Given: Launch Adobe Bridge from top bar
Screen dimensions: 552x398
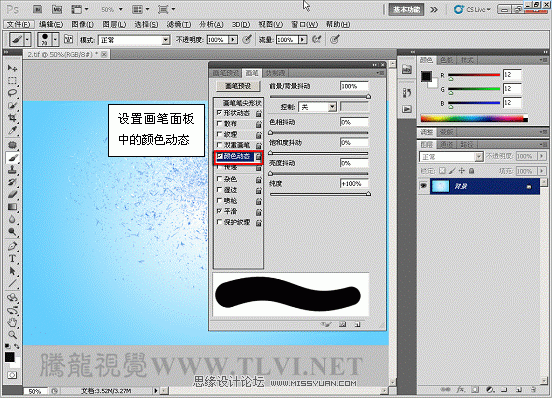Looking at the screenshot, I should coord(38,9).
